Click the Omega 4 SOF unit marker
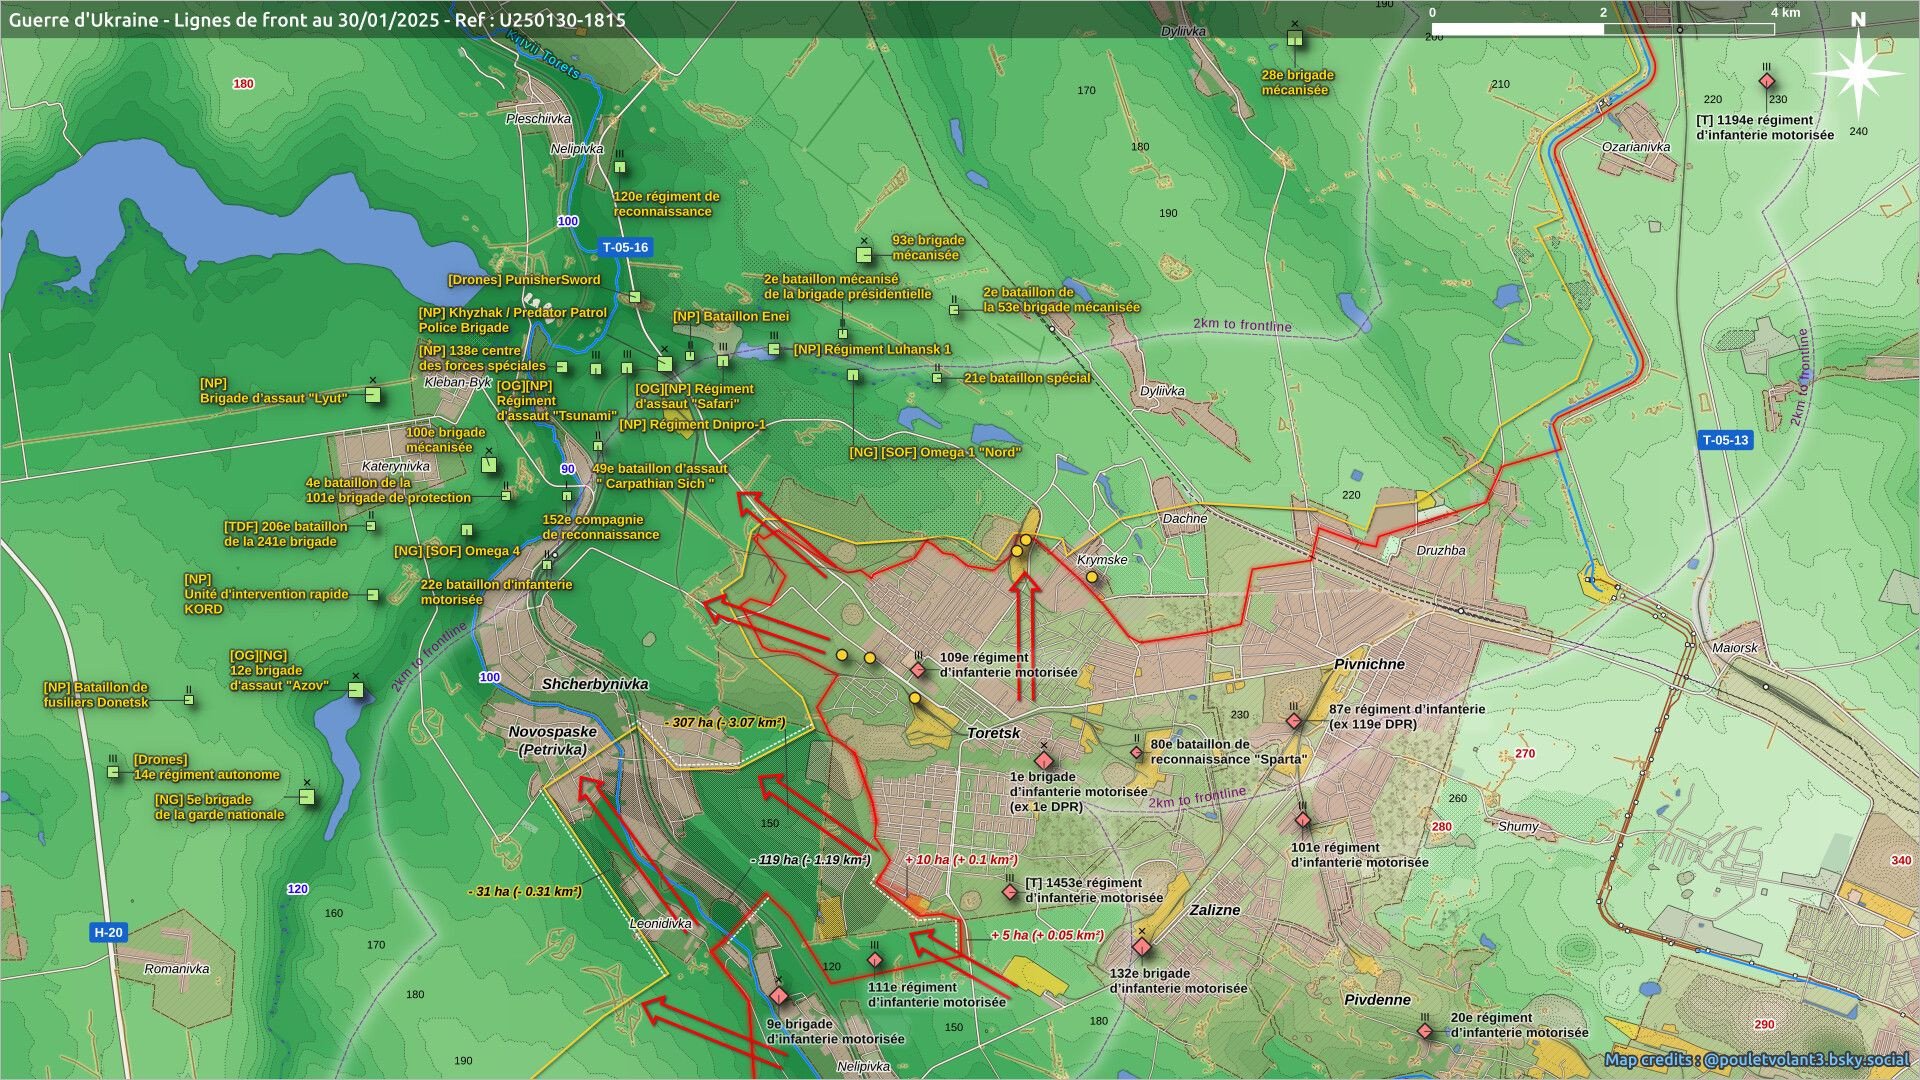 pos(467,530)
